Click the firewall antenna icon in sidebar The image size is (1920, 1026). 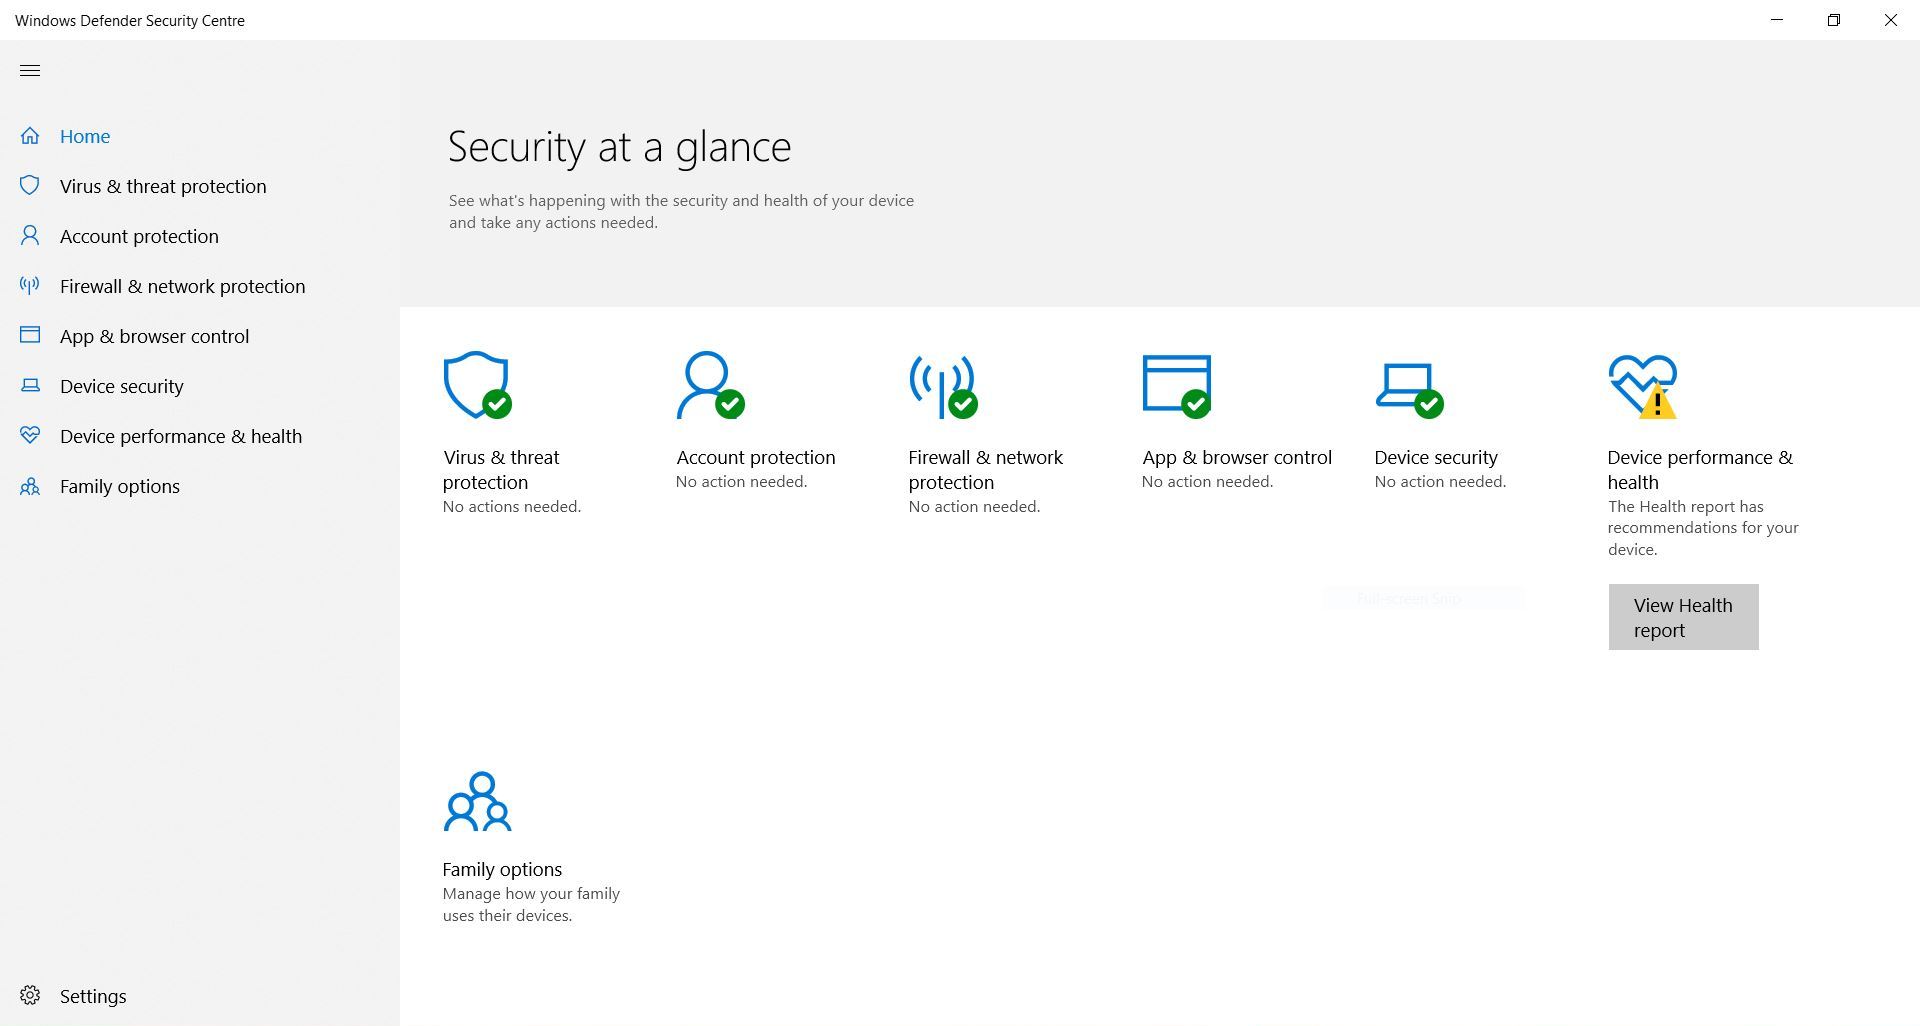(30, 286)
